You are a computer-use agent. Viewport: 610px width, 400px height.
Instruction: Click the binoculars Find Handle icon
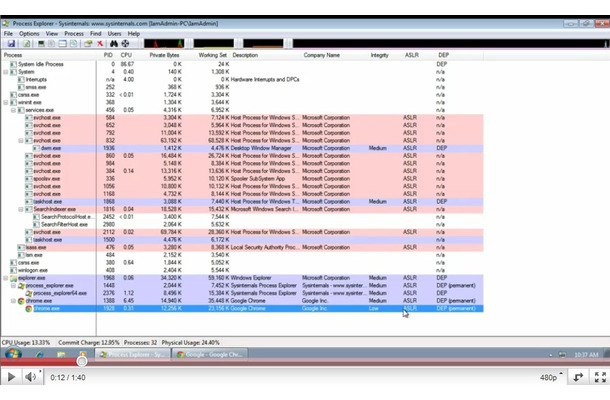pyautogui.click(x=114, y=44)
